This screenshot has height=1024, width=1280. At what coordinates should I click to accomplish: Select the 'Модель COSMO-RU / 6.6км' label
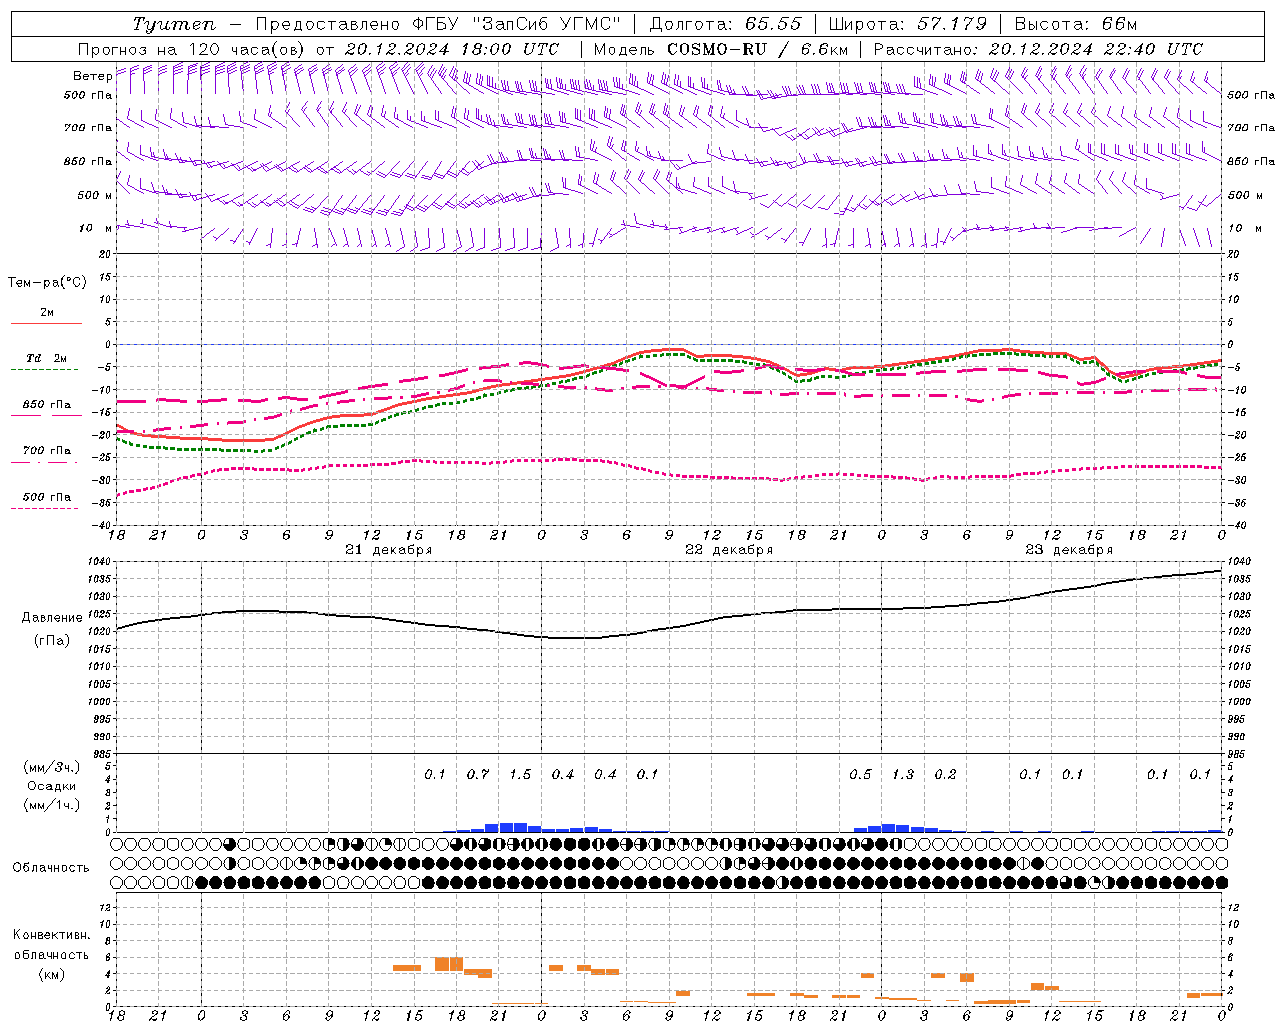(721, 49)
